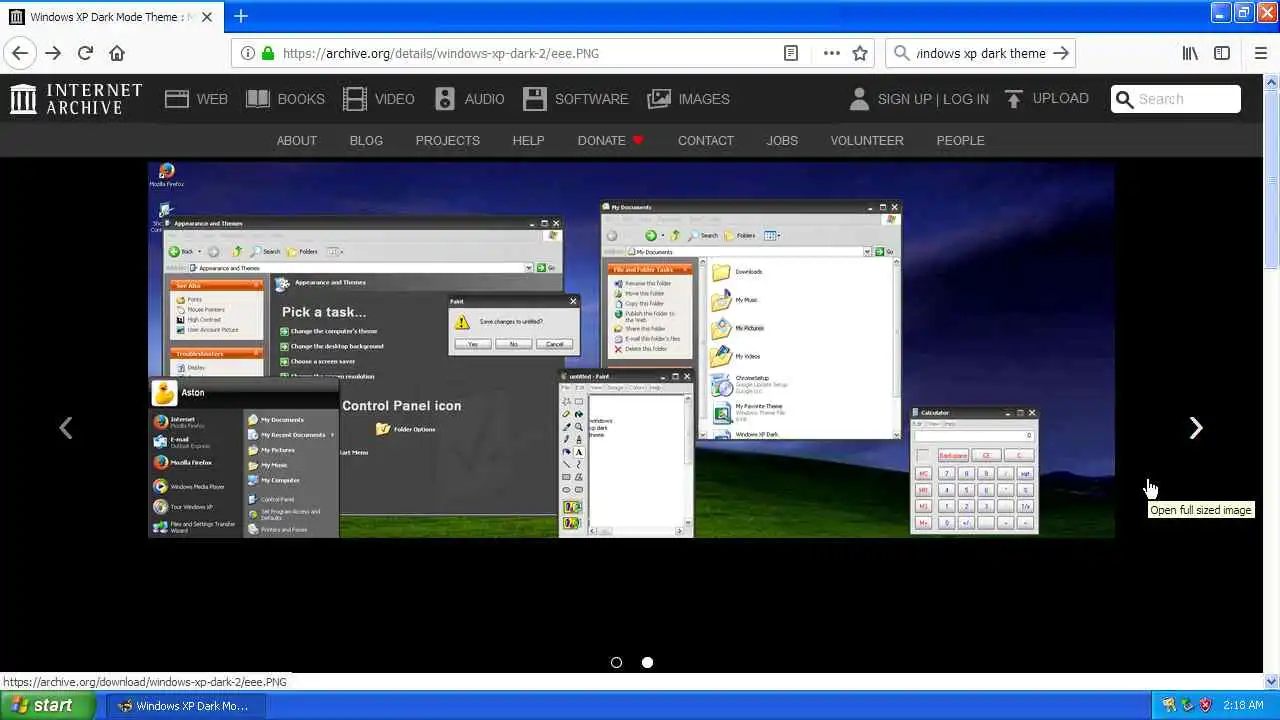Open the VOLUNTEER page
Image resolution: width=1280 pixels, height=720 pixels.
[867, 140]
